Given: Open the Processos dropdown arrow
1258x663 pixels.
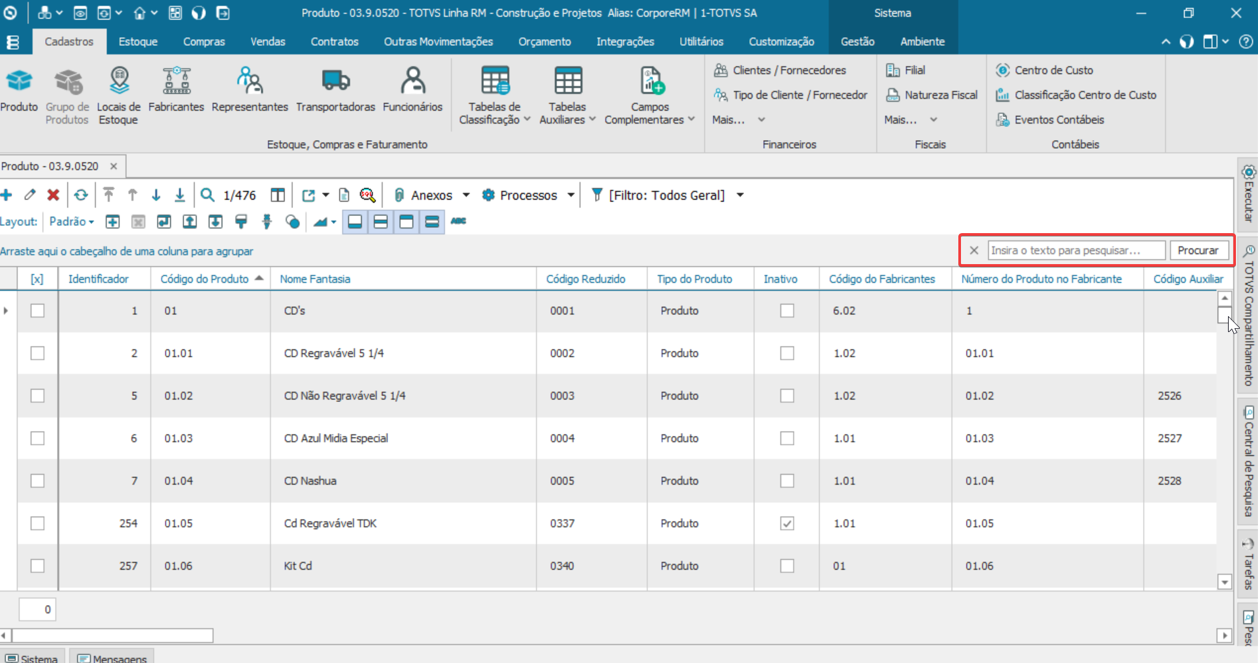Looking at the screenshot, I should pos(571,195).
